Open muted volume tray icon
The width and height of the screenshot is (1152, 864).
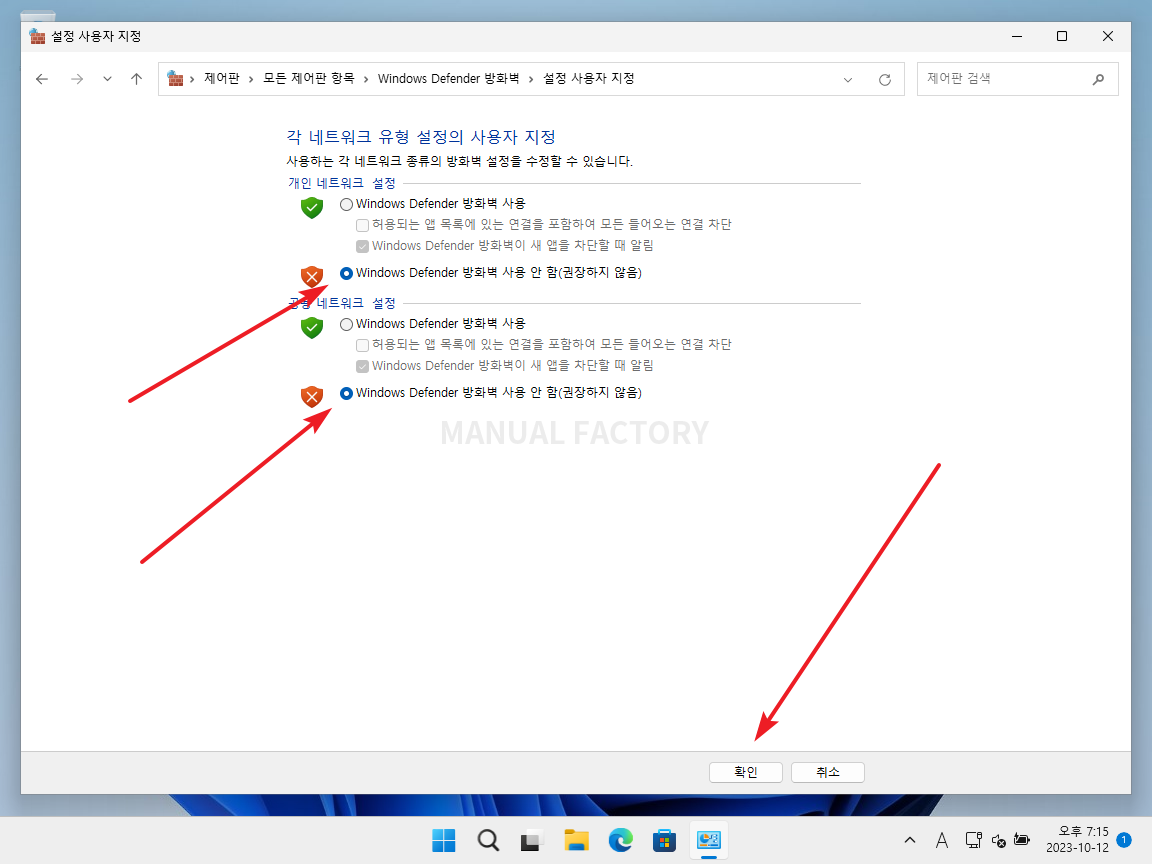click(998, 840)
